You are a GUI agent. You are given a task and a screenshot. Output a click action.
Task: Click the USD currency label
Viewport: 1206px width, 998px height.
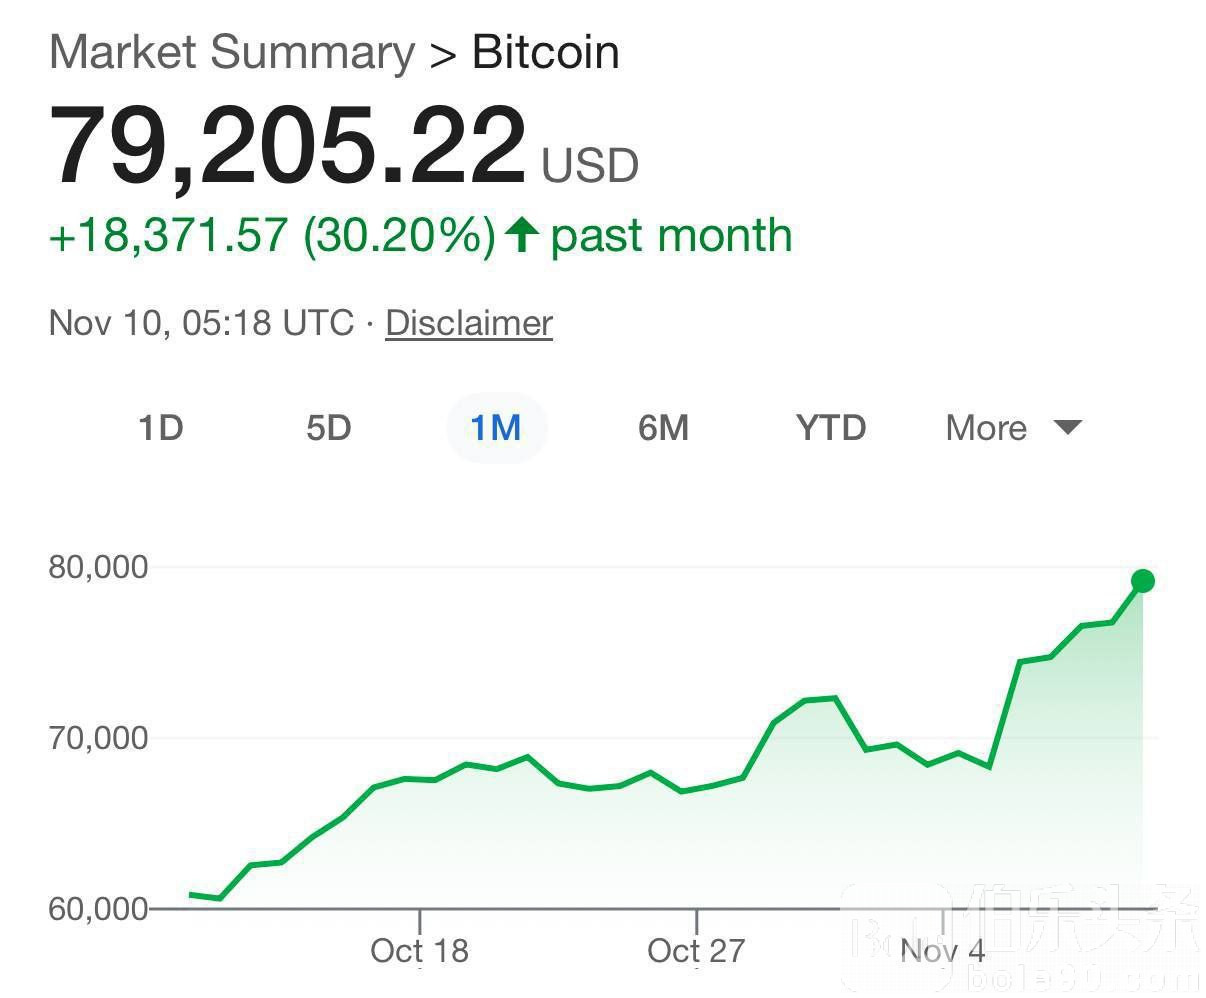589,166
